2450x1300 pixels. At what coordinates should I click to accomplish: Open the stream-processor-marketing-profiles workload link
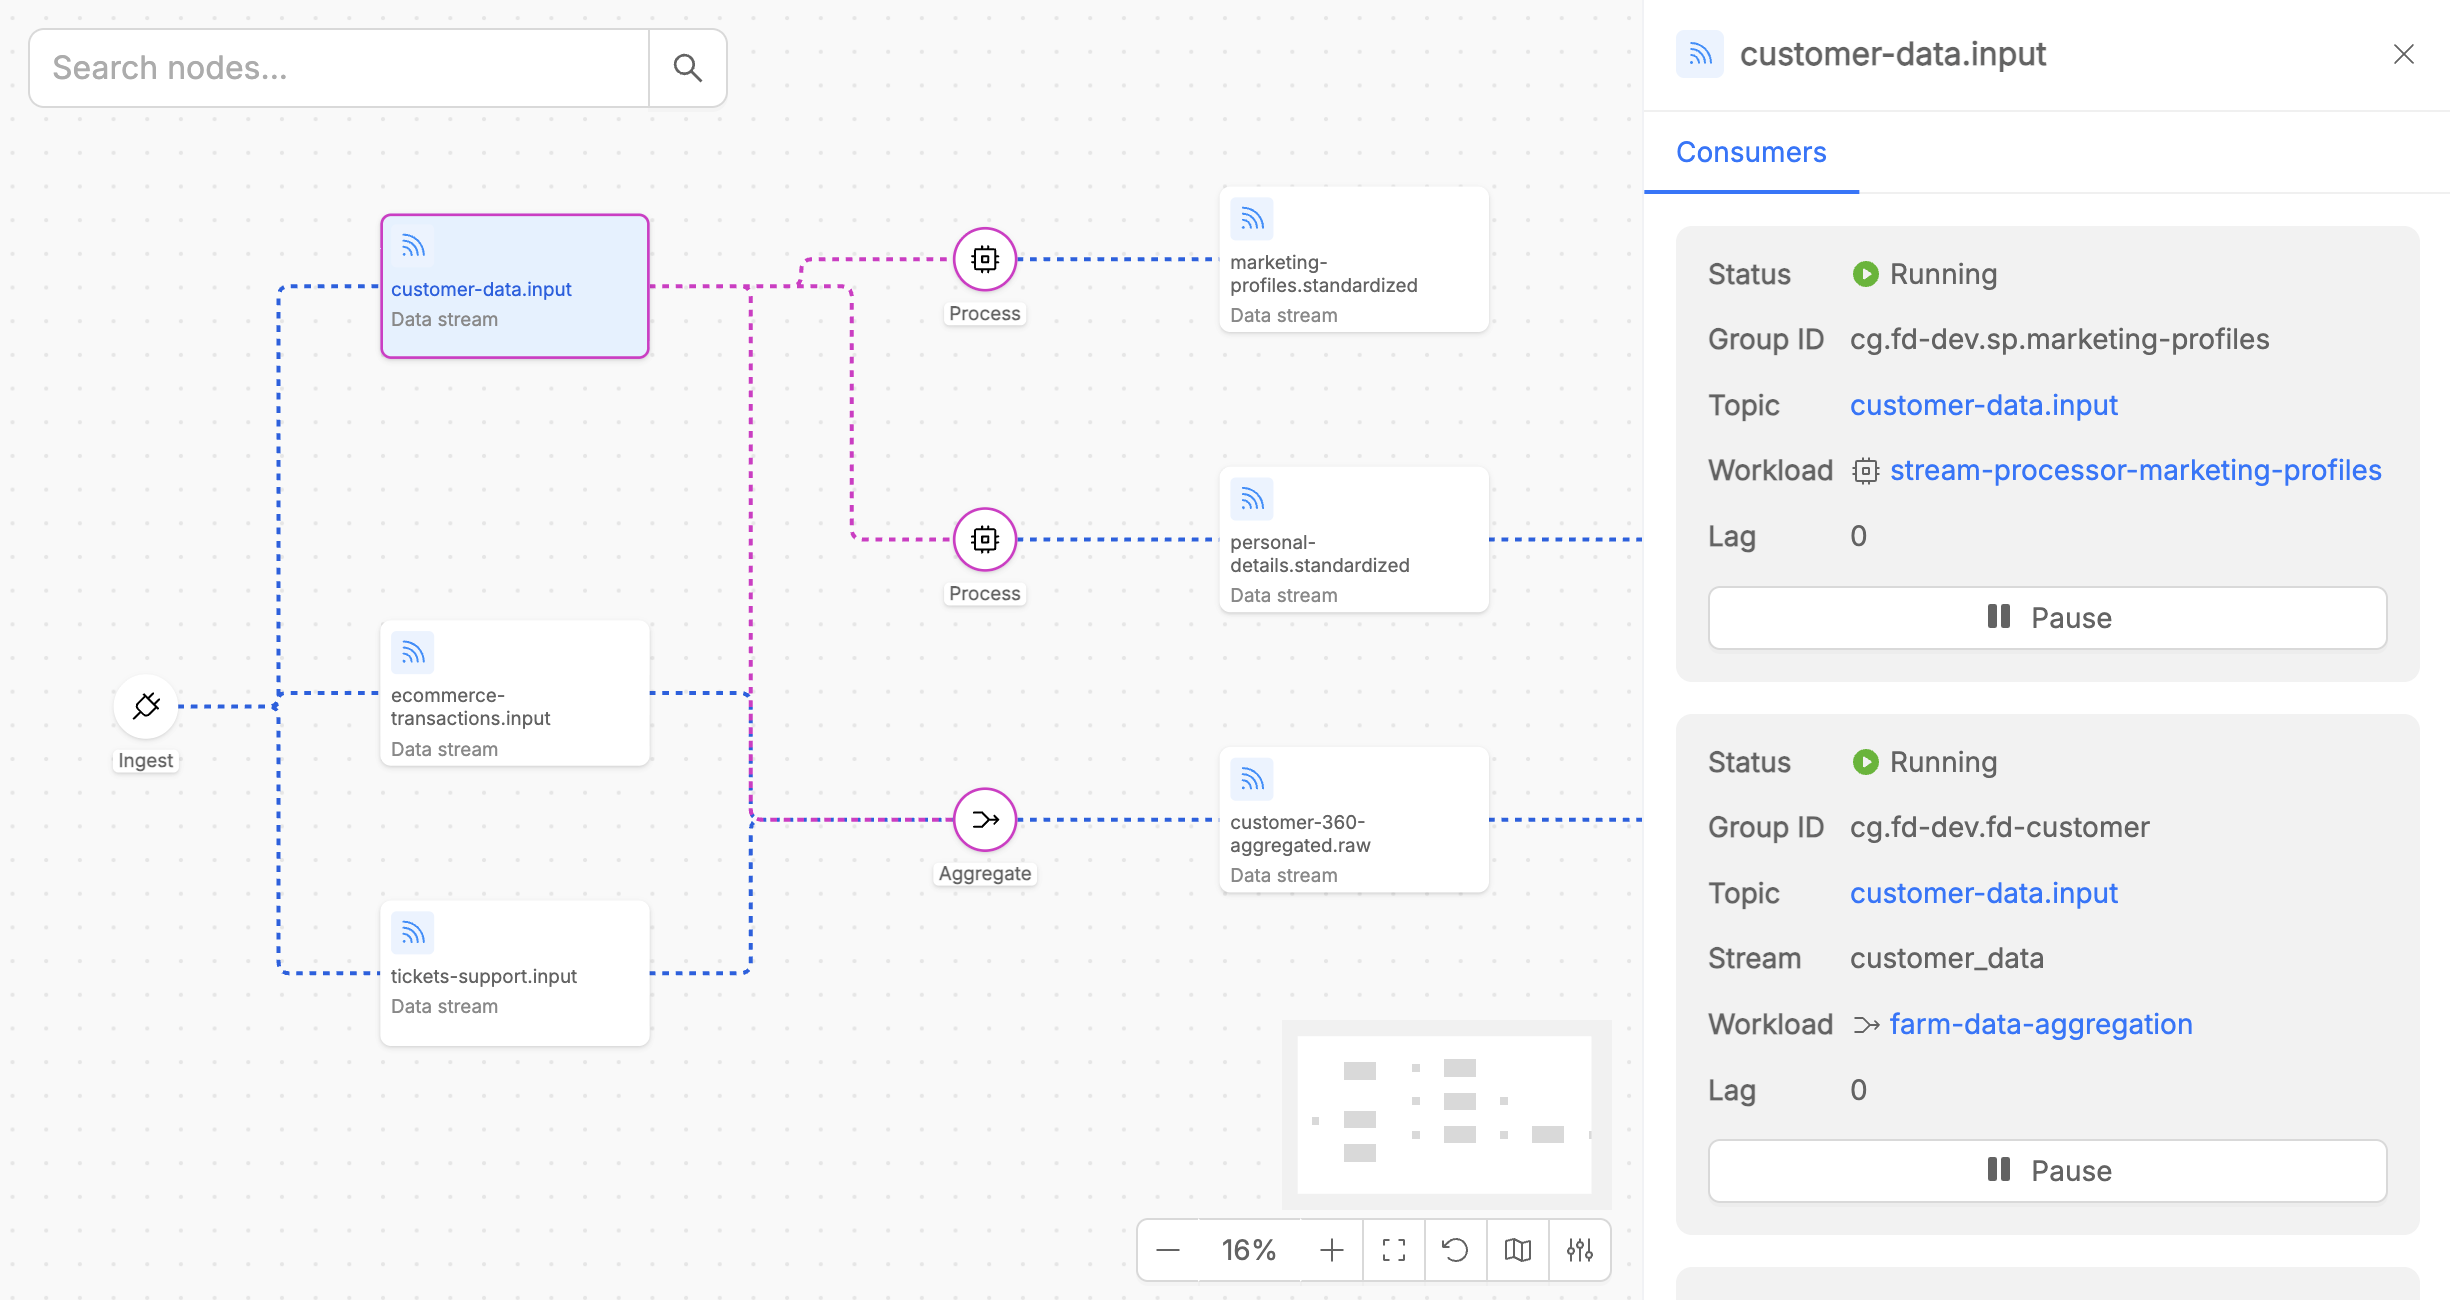tap(2135, 470)
